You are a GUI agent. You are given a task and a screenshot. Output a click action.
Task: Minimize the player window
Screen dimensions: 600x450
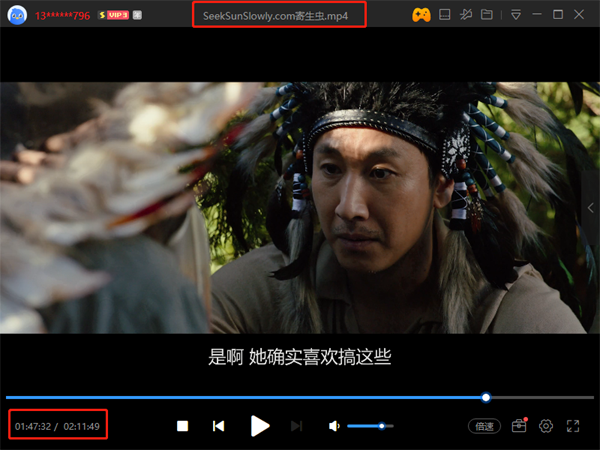537,15
